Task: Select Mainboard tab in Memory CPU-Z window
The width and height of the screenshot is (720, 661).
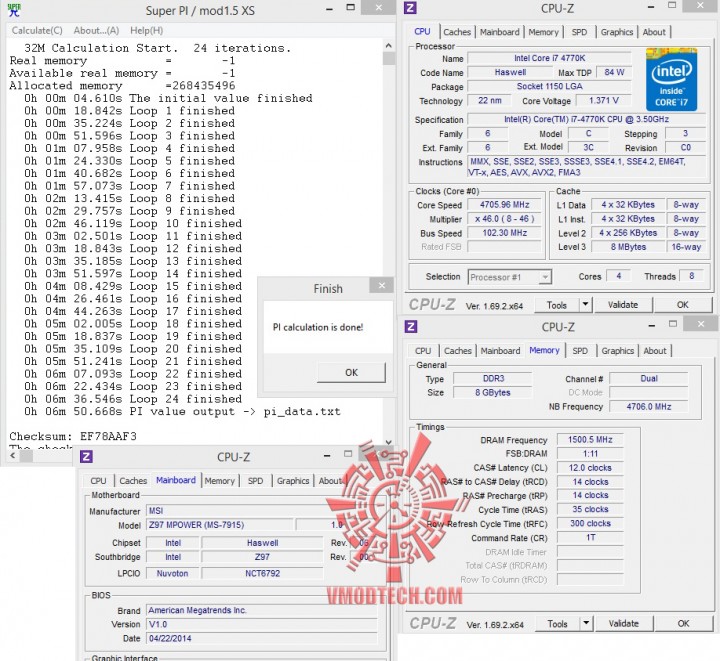Action: coord(501,351)
